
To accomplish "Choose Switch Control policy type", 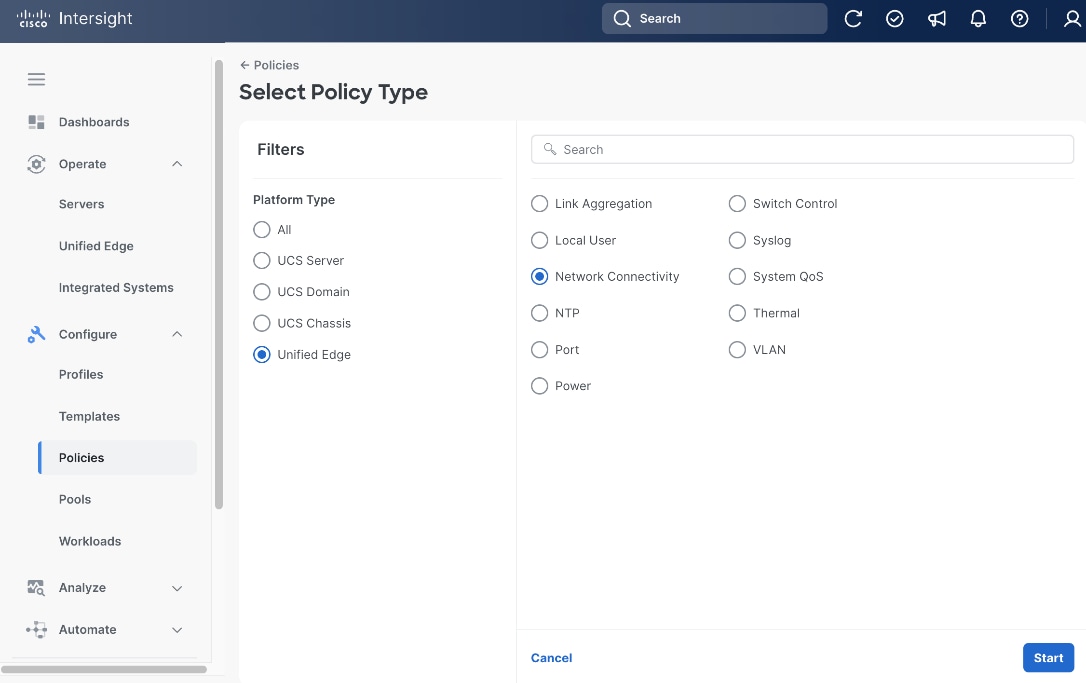I will click(x=738, y=204).
